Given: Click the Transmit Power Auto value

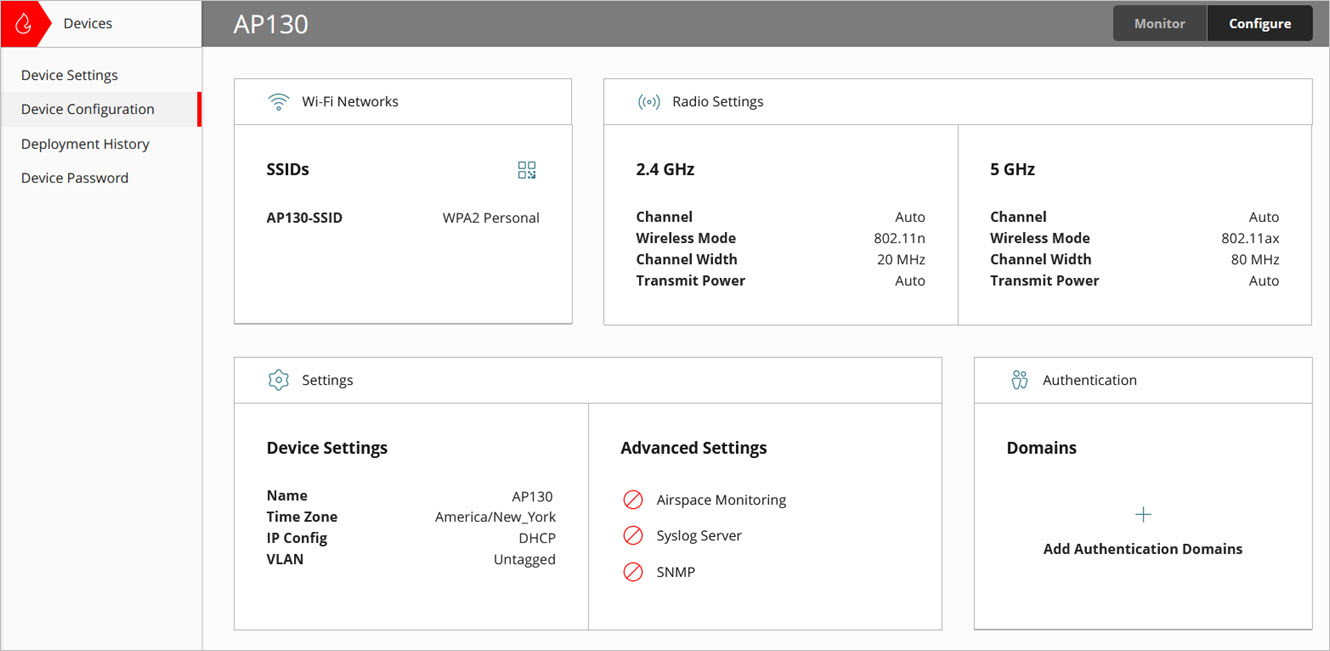Looking at the screenshot, I should point(910,280).
